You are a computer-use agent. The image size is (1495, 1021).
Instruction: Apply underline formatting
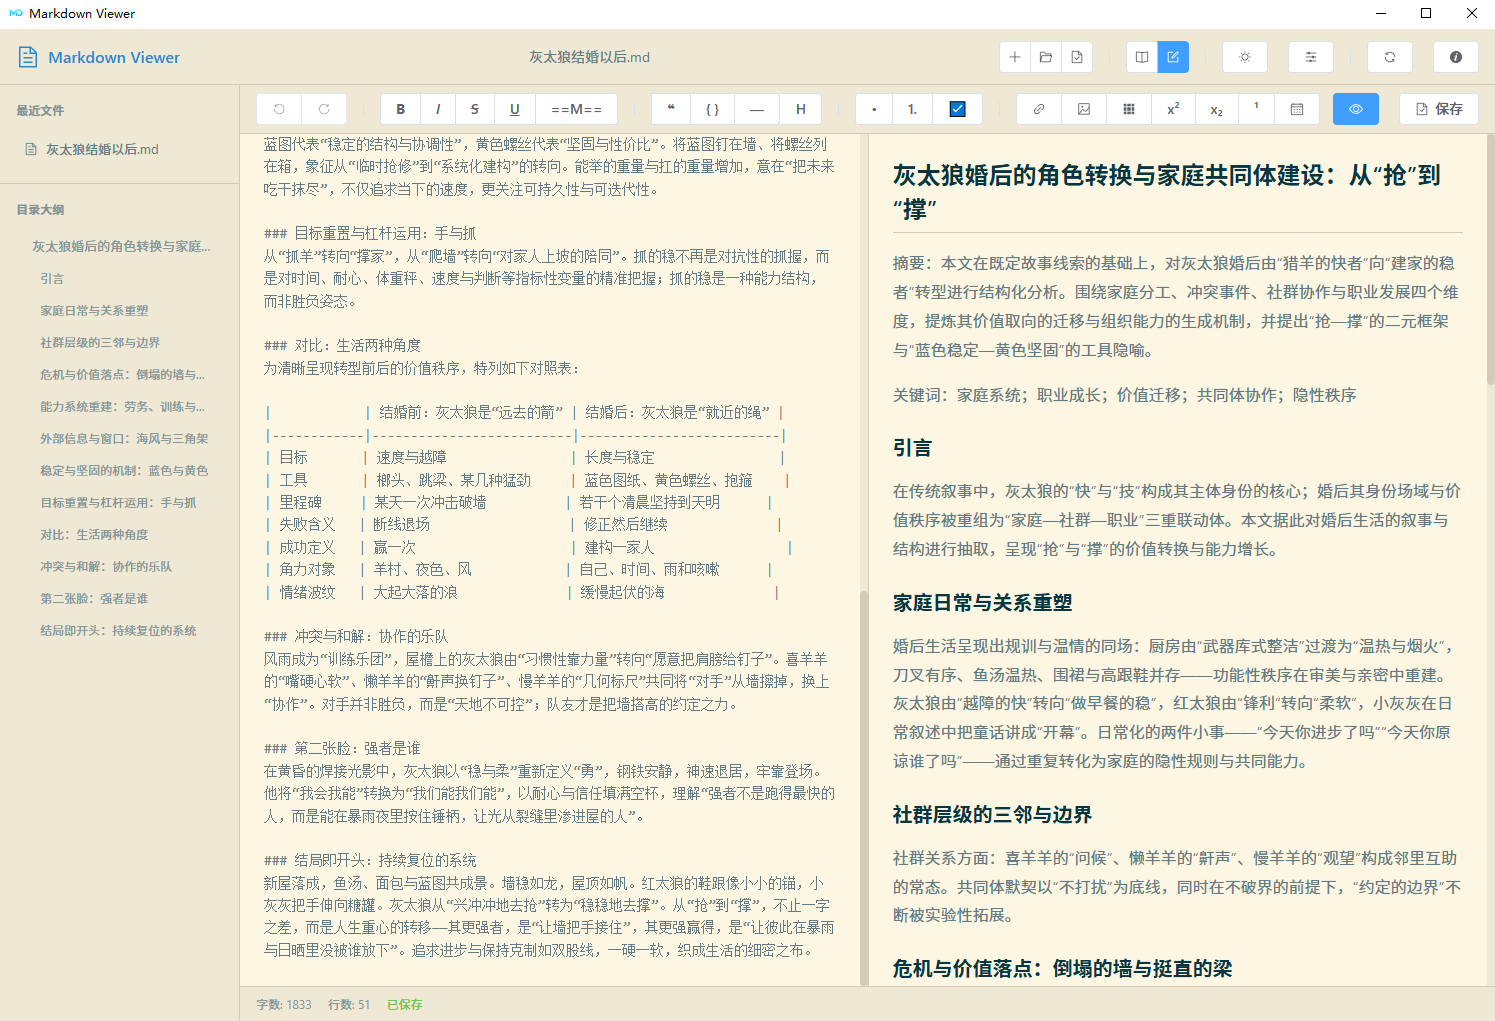[x=515, y=109]
